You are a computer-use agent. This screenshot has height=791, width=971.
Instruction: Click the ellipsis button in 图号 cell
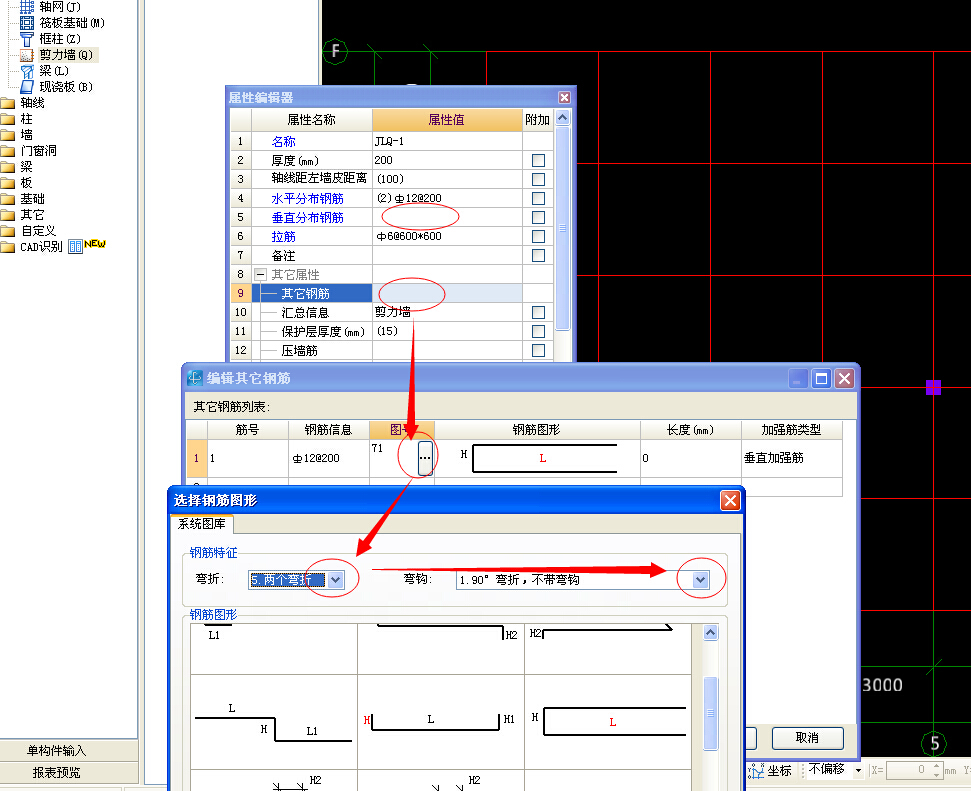(425, 458)
